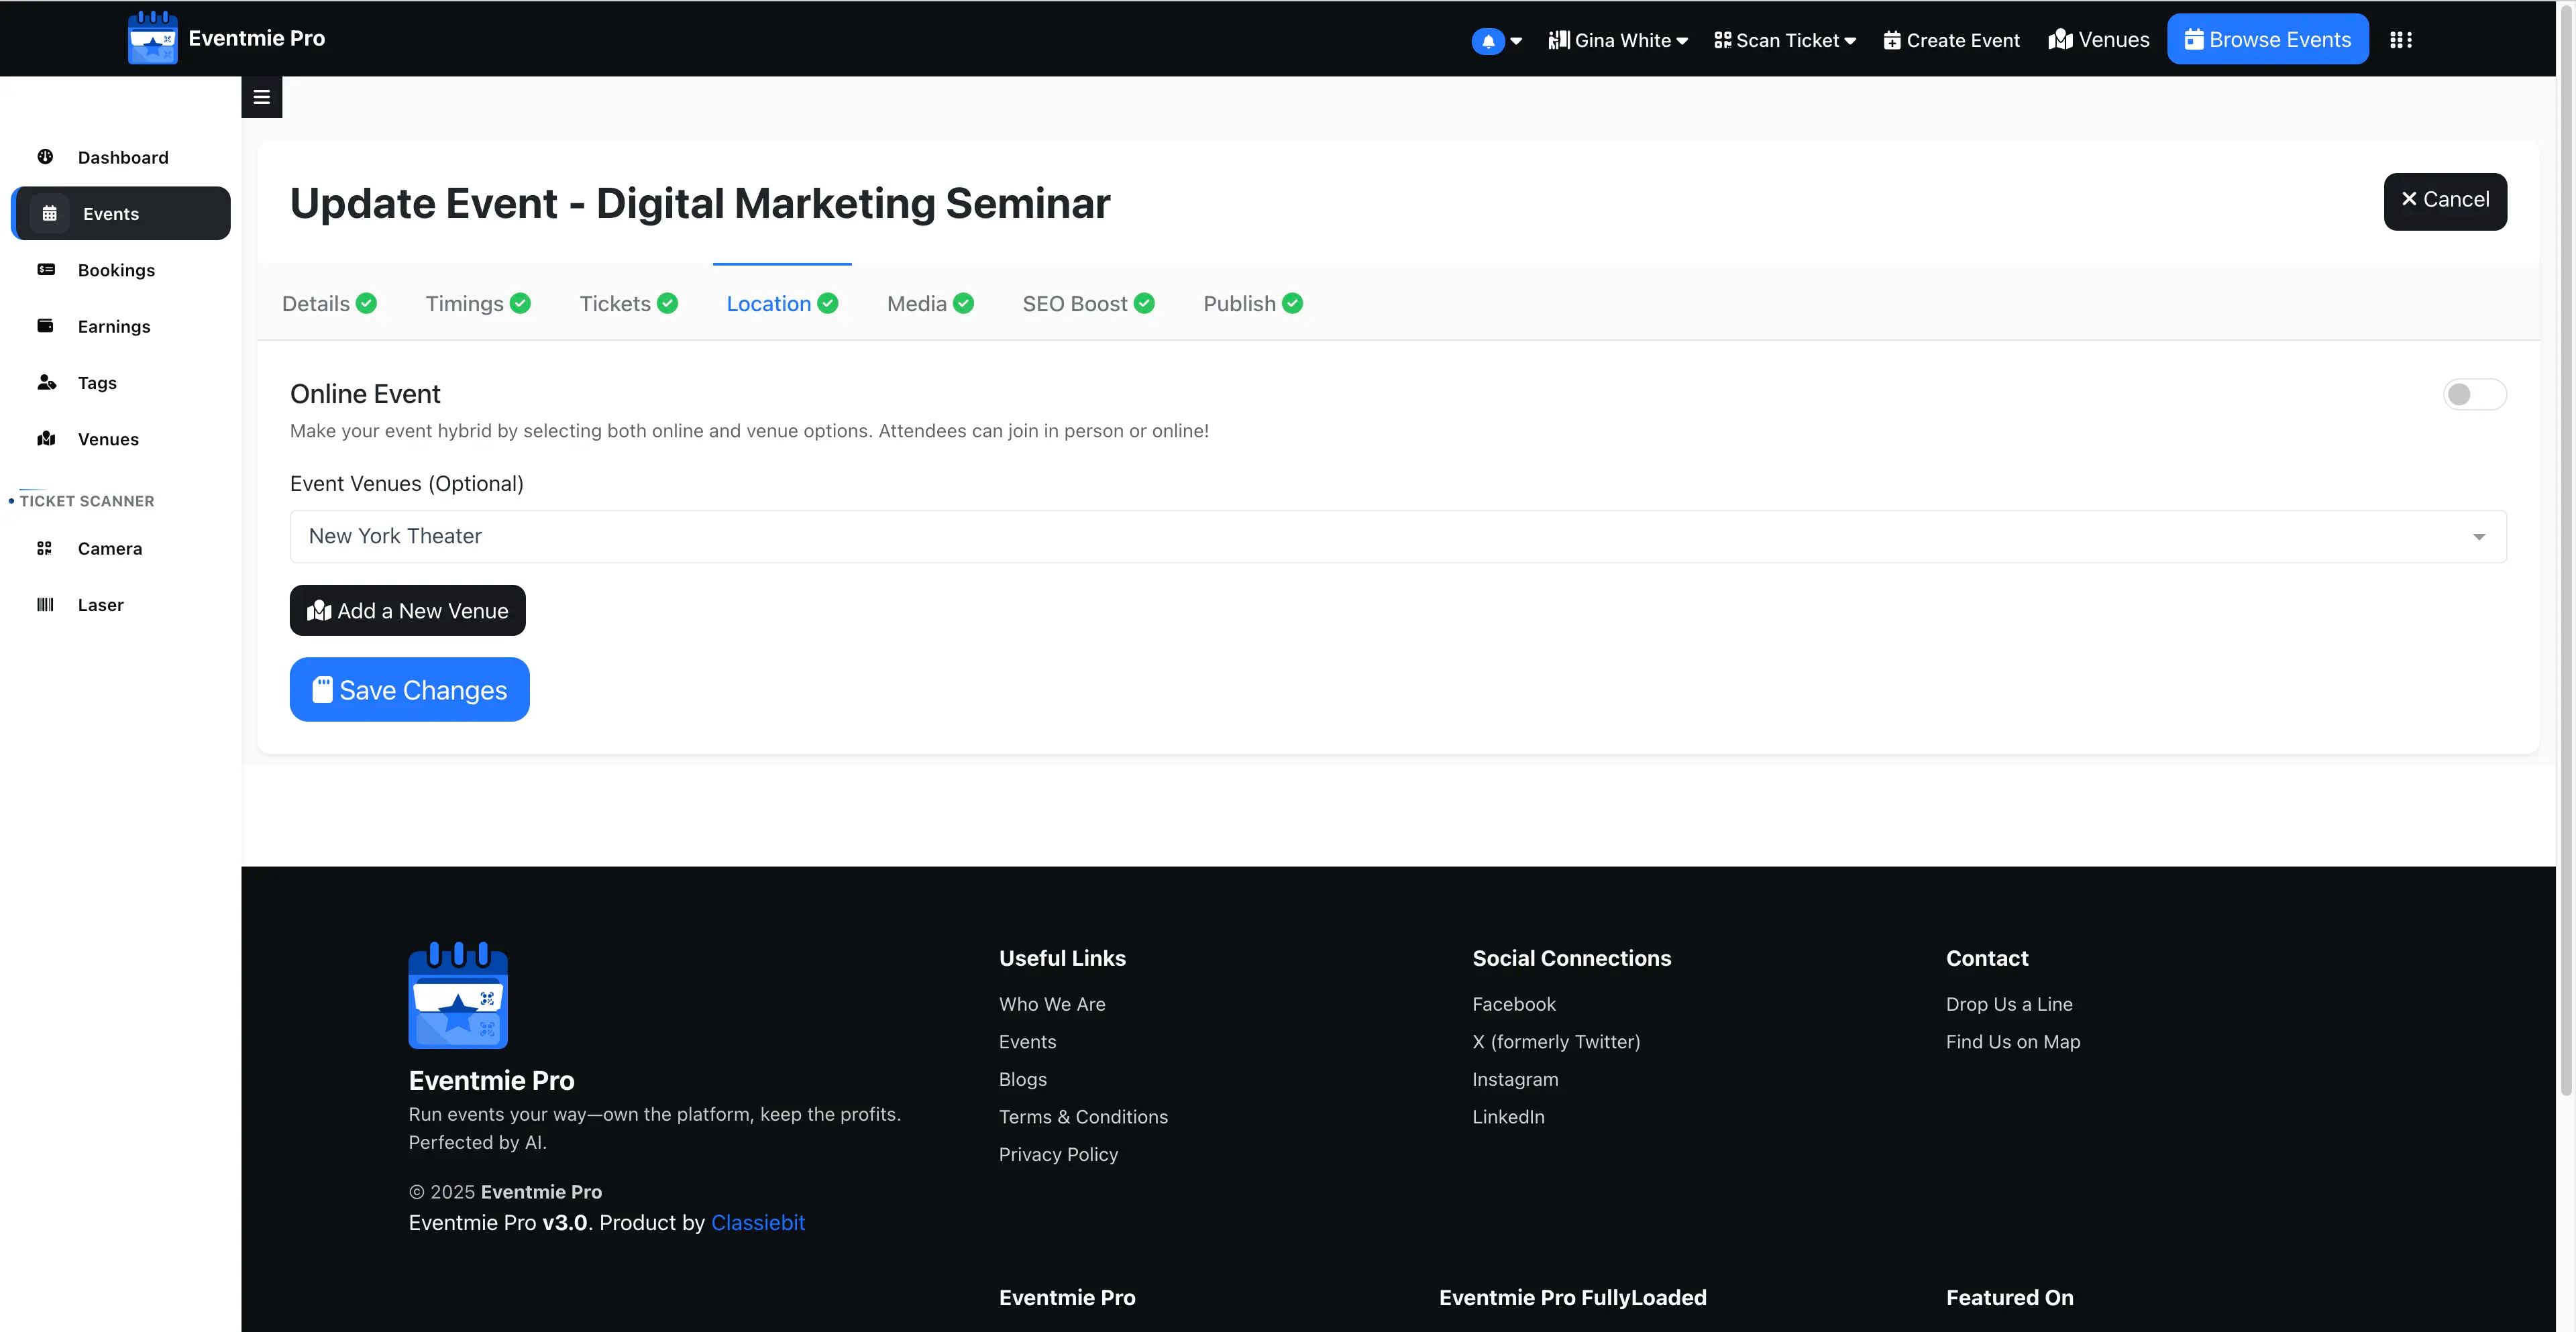The width and height of the screenshot is (2576, 1332).
Task: Expand the Event Venues dropdown
Action: 1397,536
